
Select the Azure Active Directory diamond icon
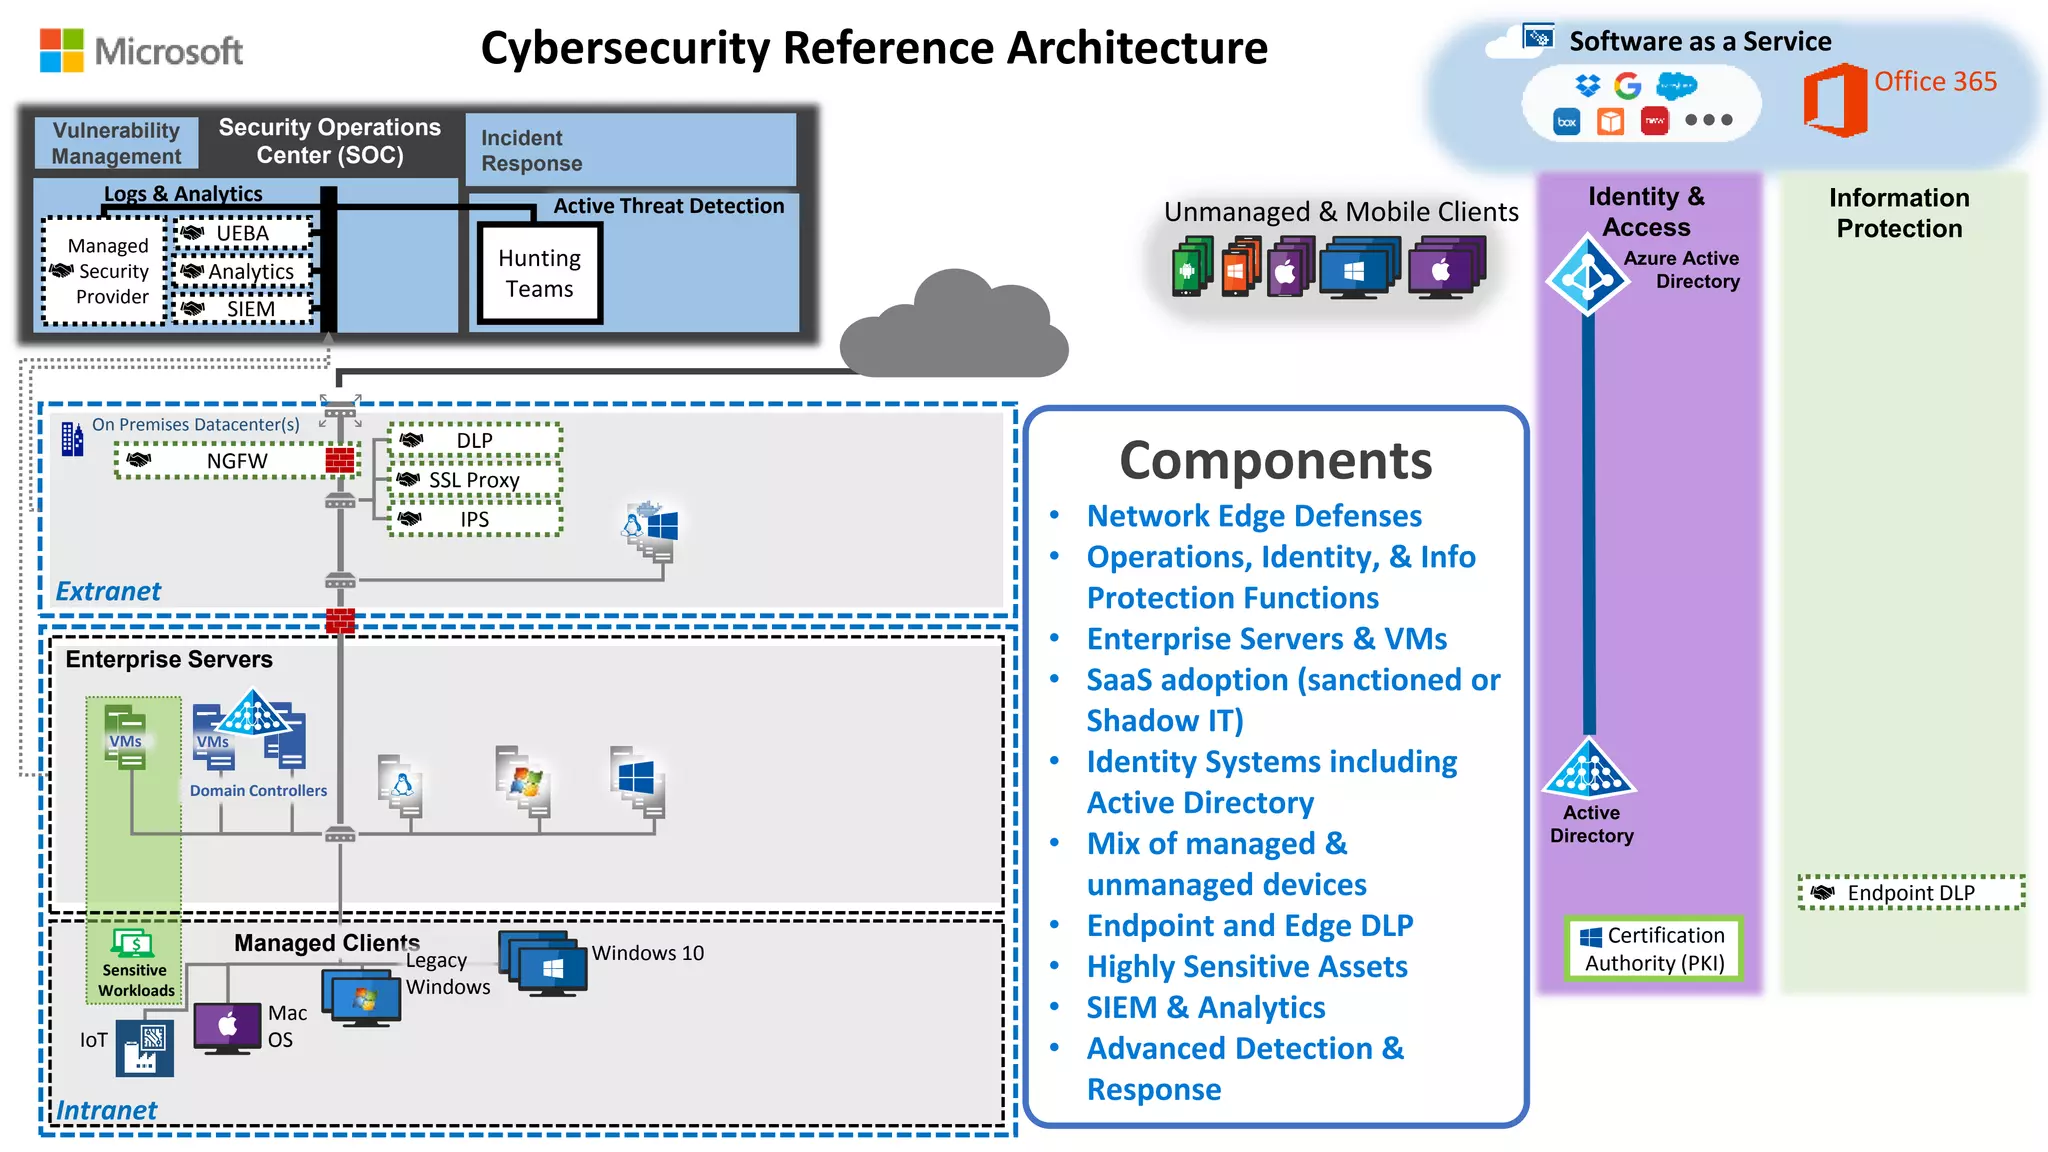(x=1588, y=275)
